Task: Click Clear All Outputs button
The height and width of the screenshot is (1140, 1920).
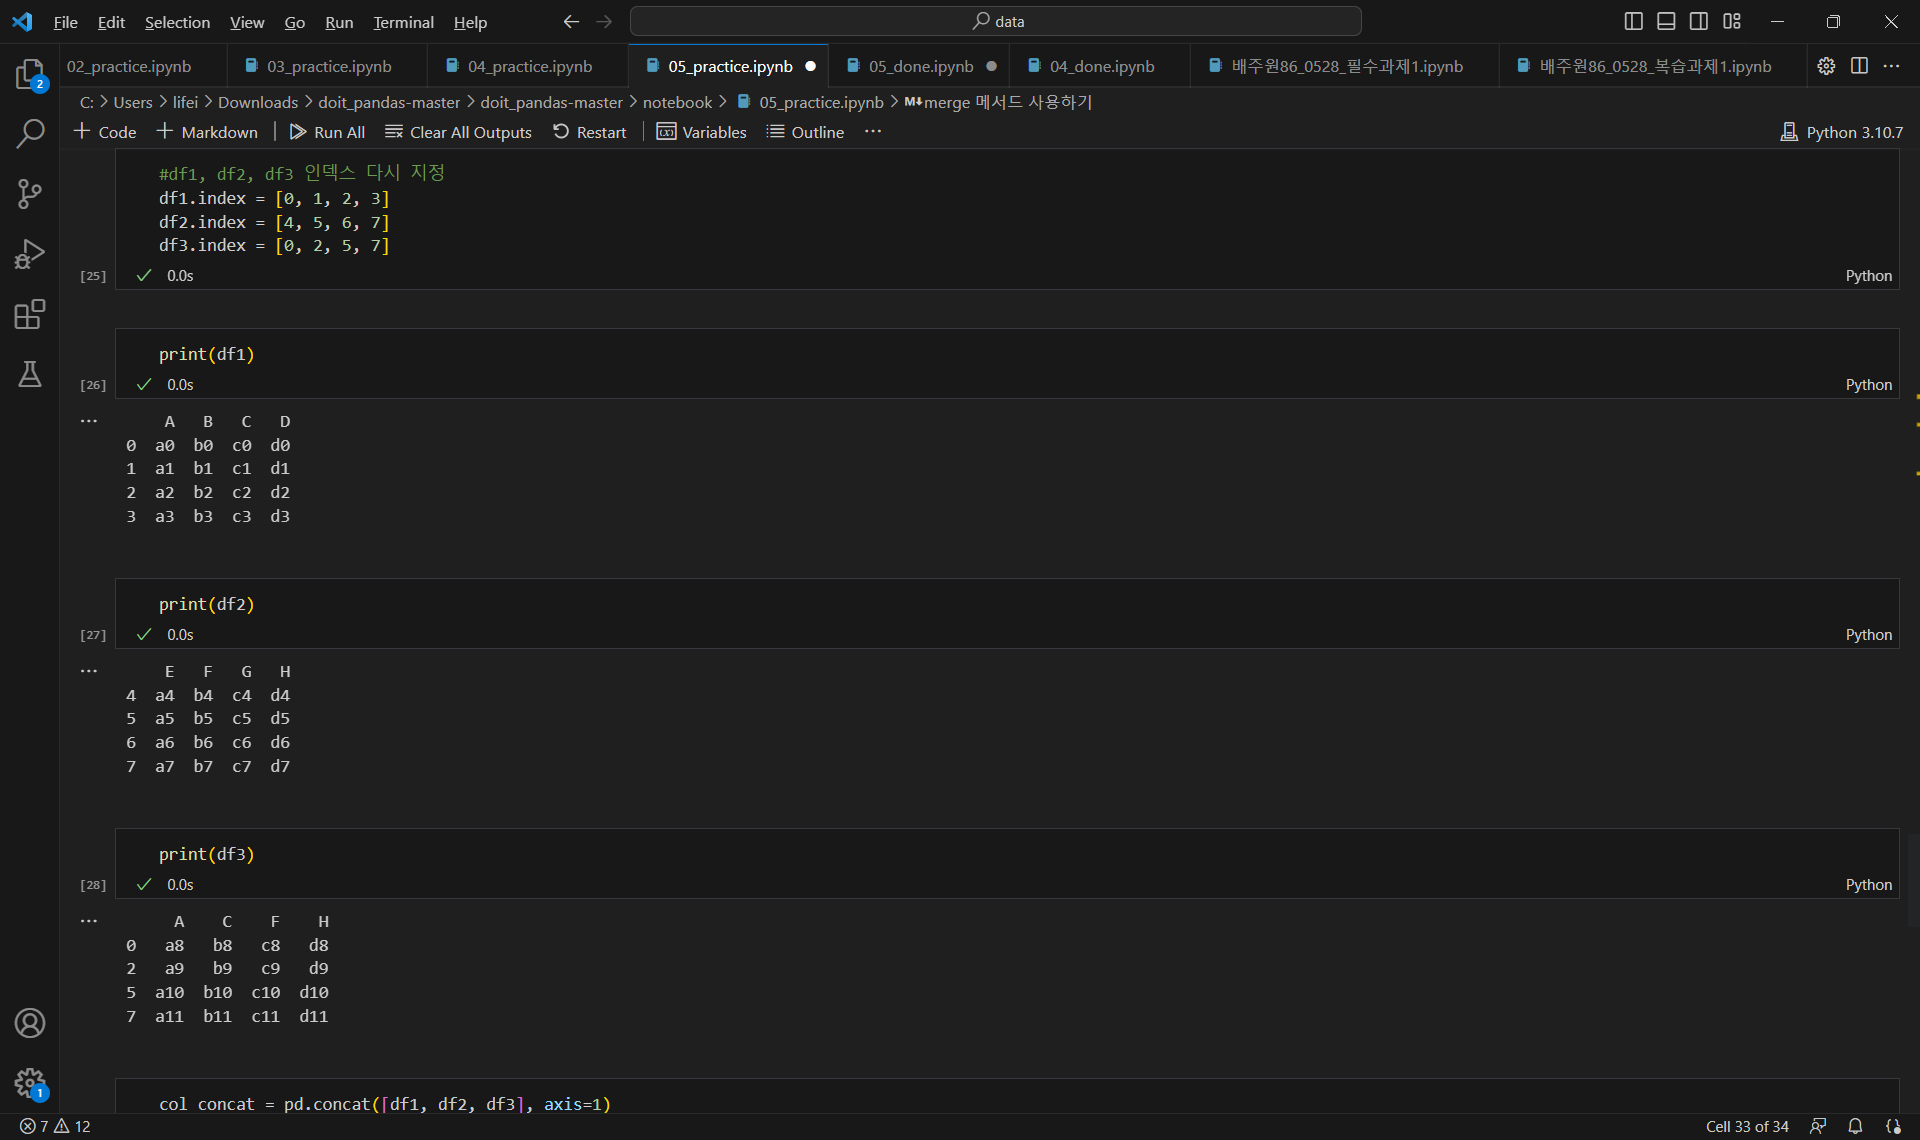Action: pos(458,132)
